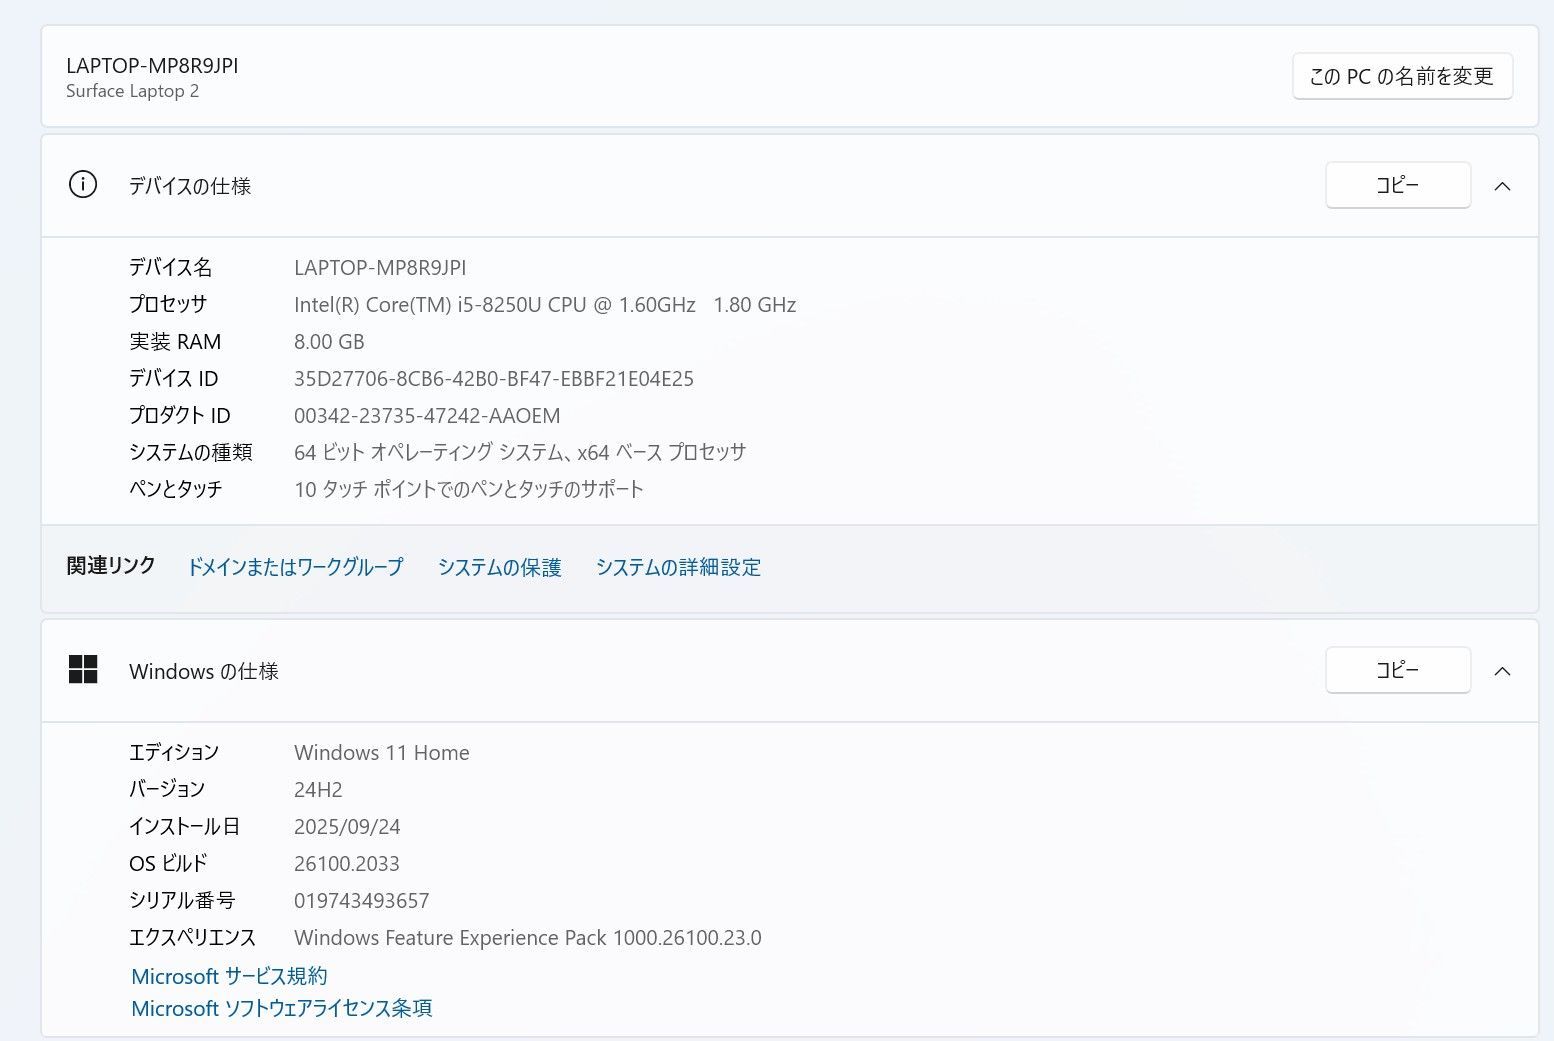Copy Windows specifications with コピー button
The width and height of the screenshot is (1554, 1041).
click(x=1397, y=670)
